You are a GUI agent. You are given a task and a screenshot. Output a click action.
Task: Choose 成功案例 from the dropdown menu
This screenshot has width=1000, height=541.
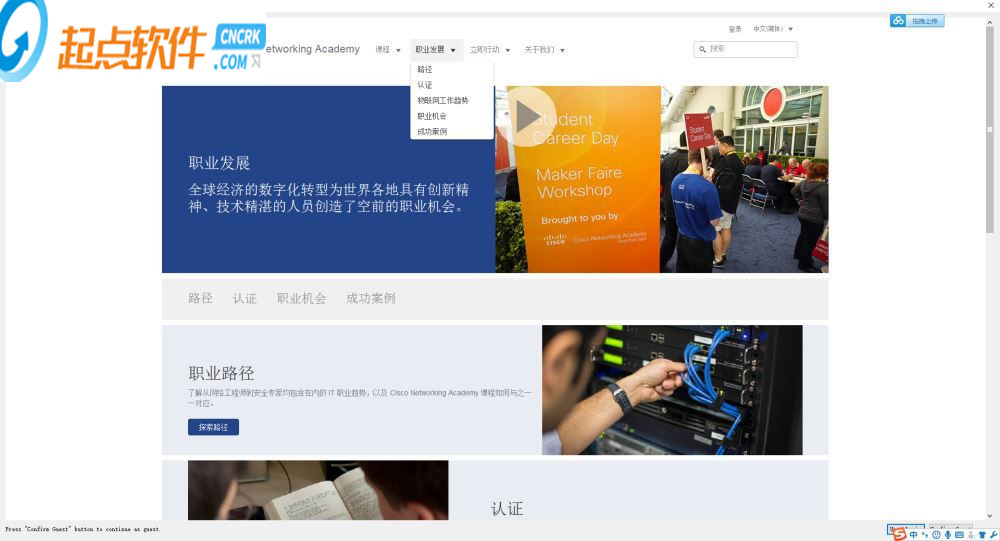[432, 131]
